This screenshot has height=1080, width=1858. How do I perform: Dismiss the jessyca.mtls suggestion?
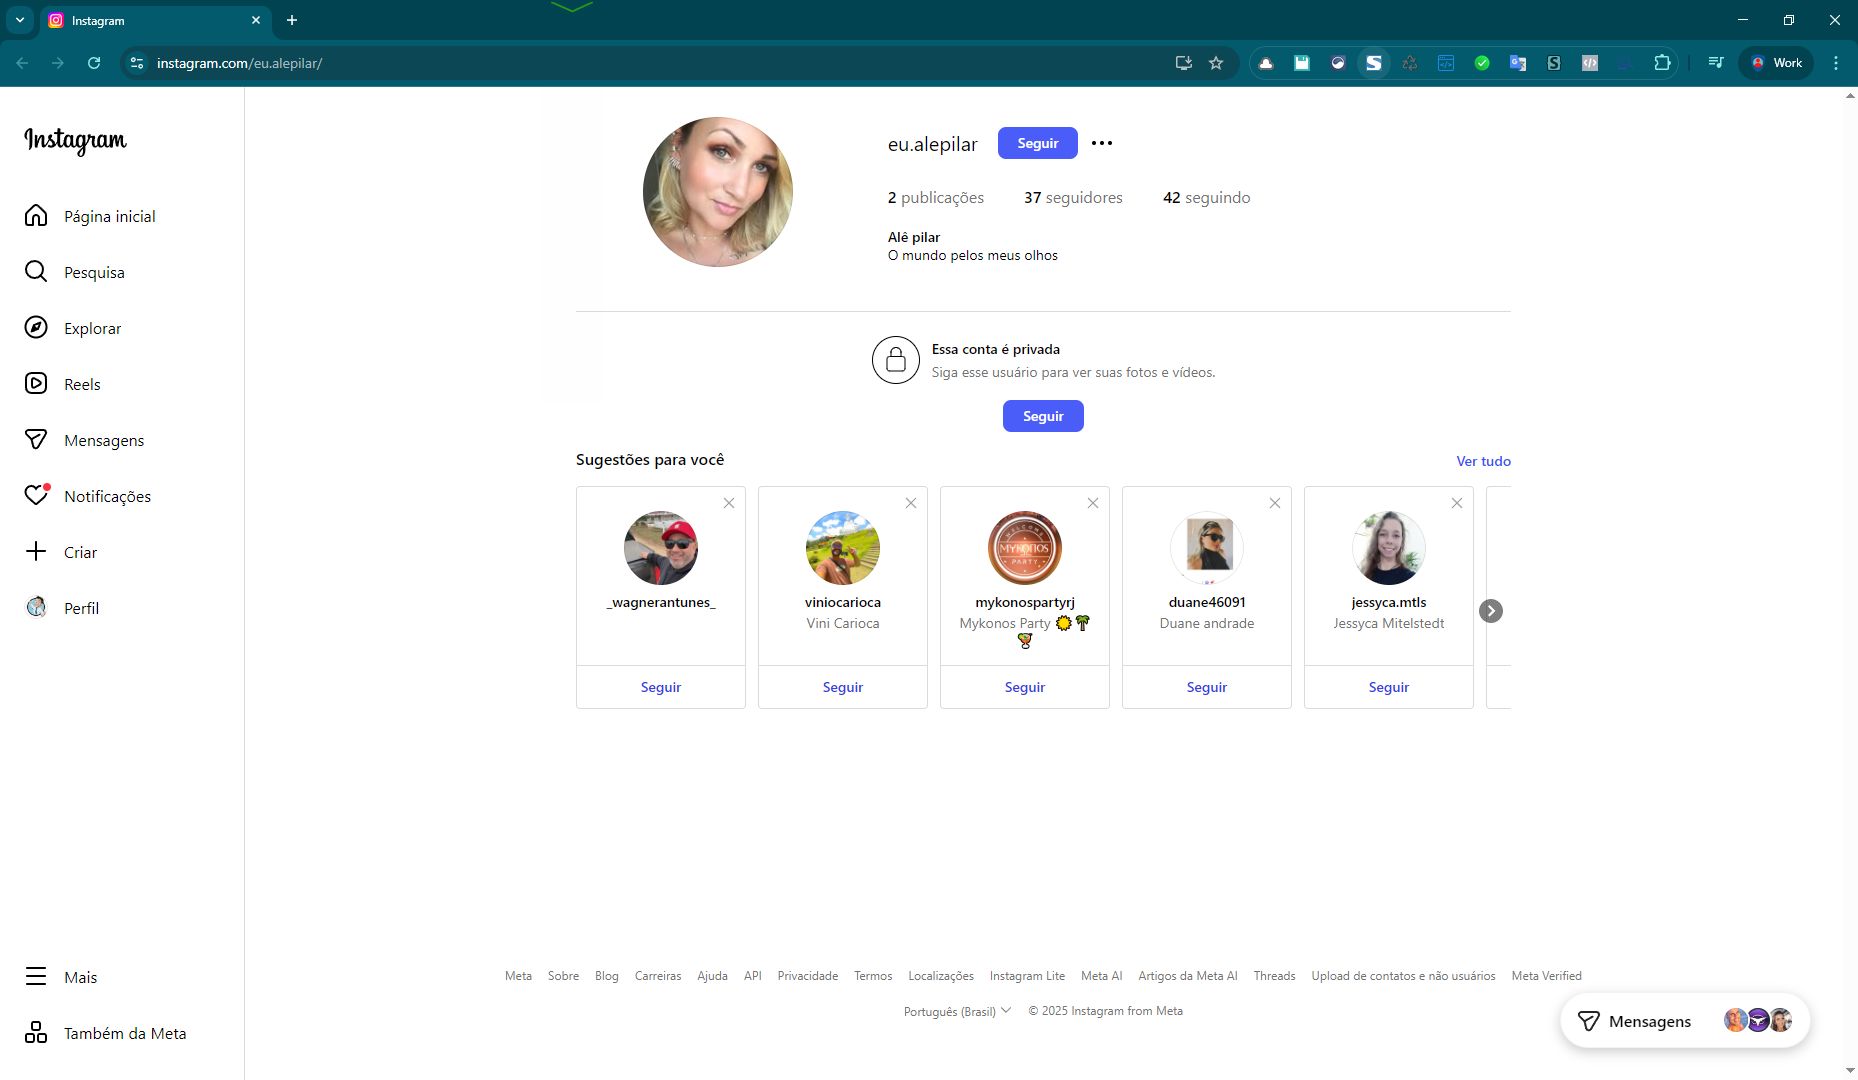pyautogui.click(x=1457, y=503)
